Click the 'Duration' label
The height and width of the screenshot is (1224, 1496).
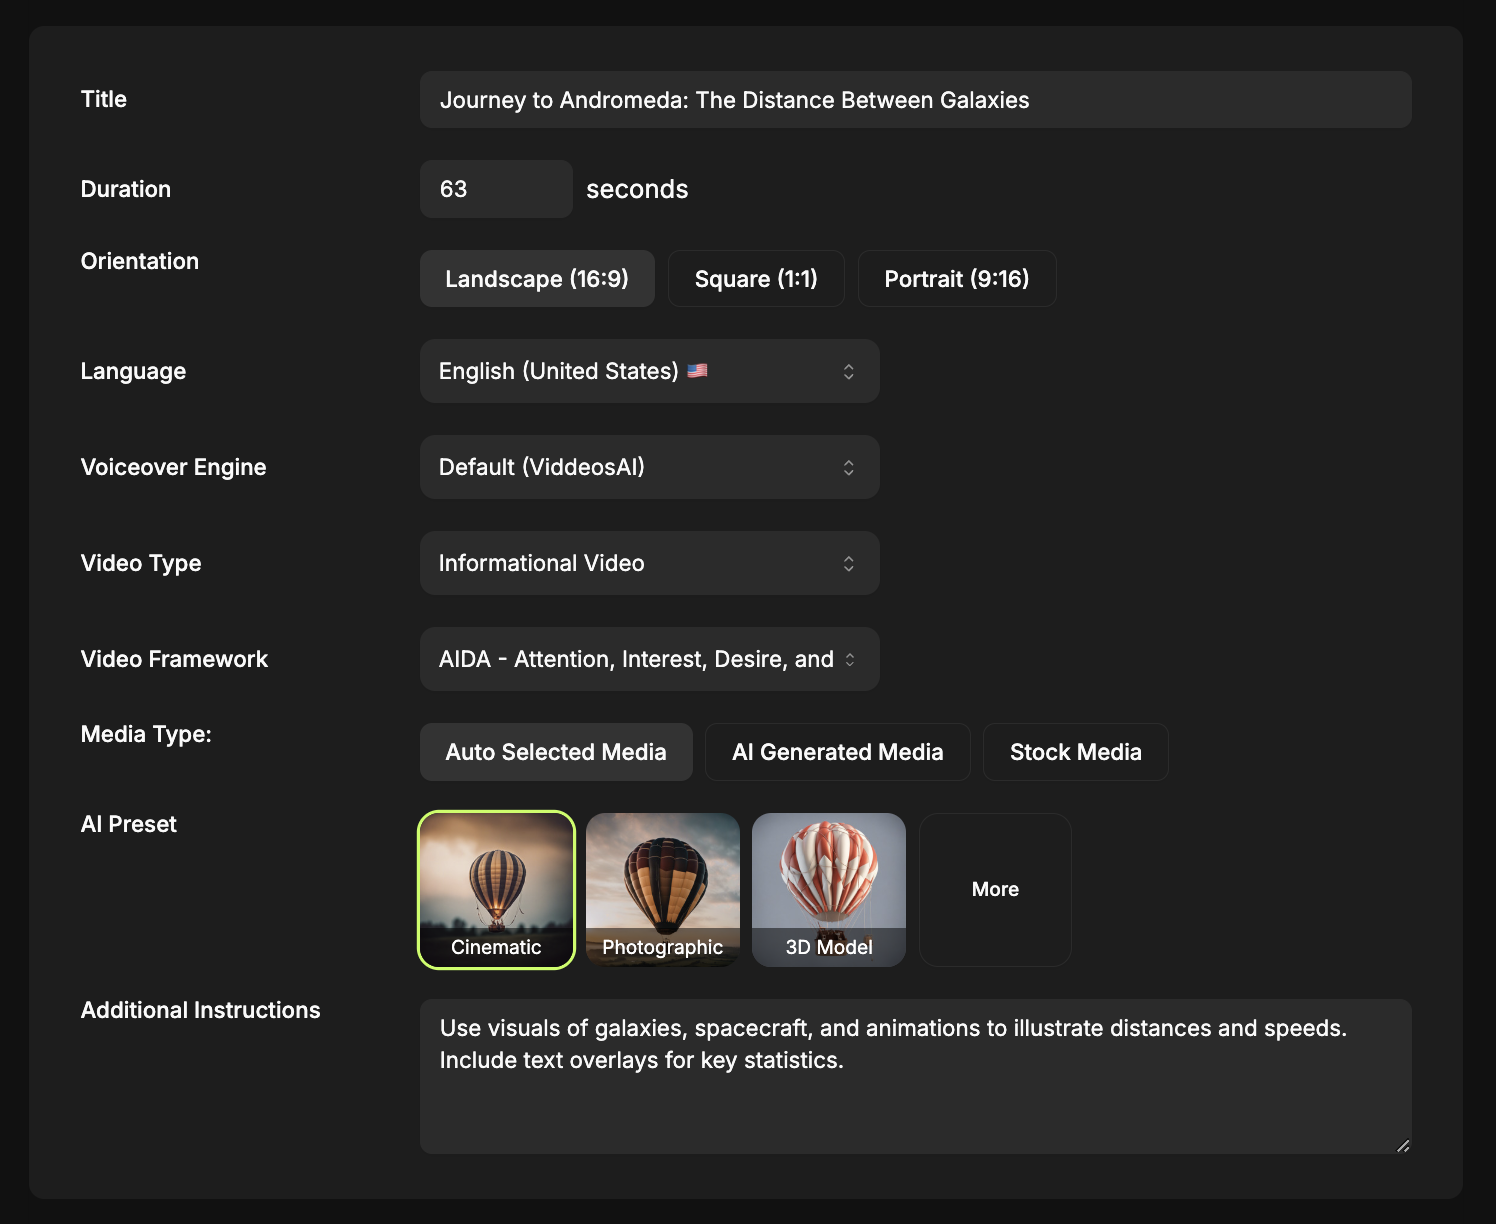126,189
